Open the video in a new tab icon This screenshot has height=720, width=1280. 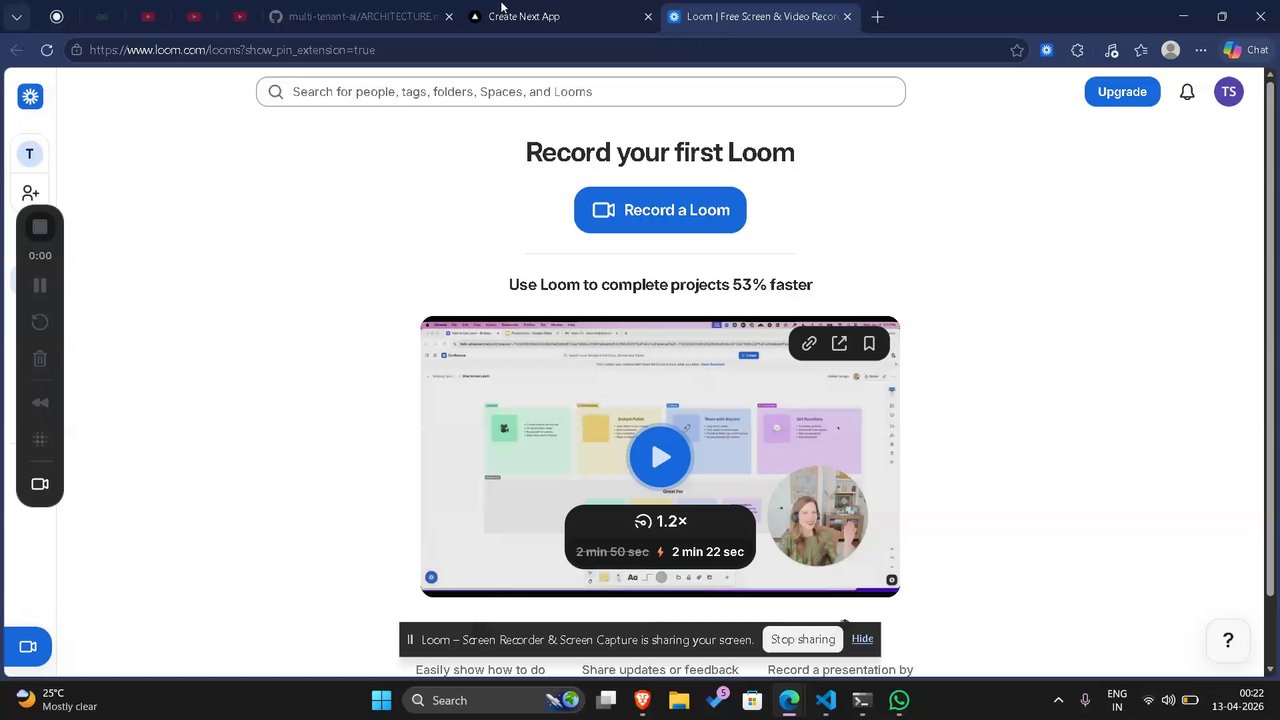[x=839, y=343]
